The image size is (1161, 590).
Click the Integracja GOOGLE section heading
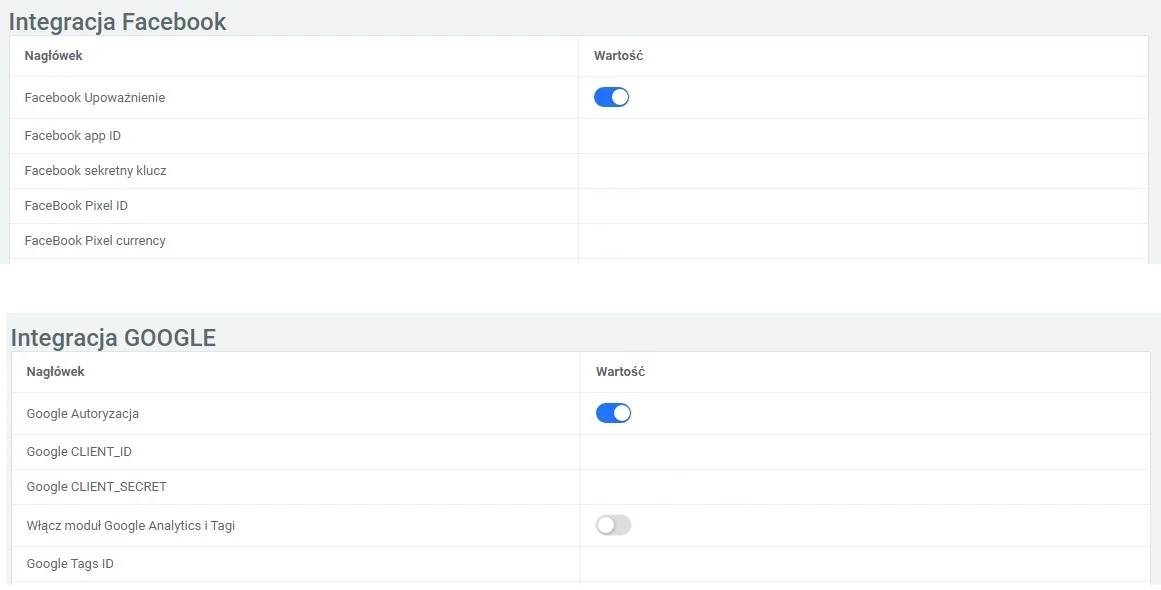coord(113,338)
